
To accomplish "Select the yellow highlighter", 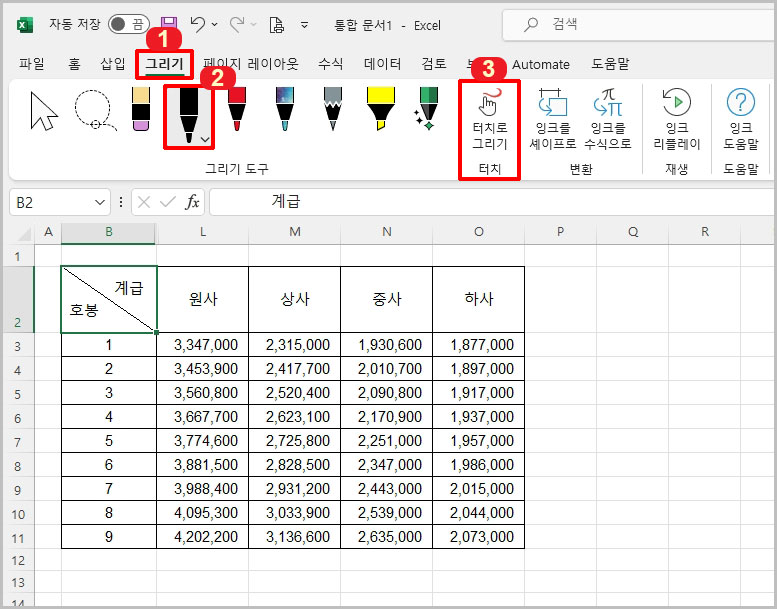I will (381, 110).
